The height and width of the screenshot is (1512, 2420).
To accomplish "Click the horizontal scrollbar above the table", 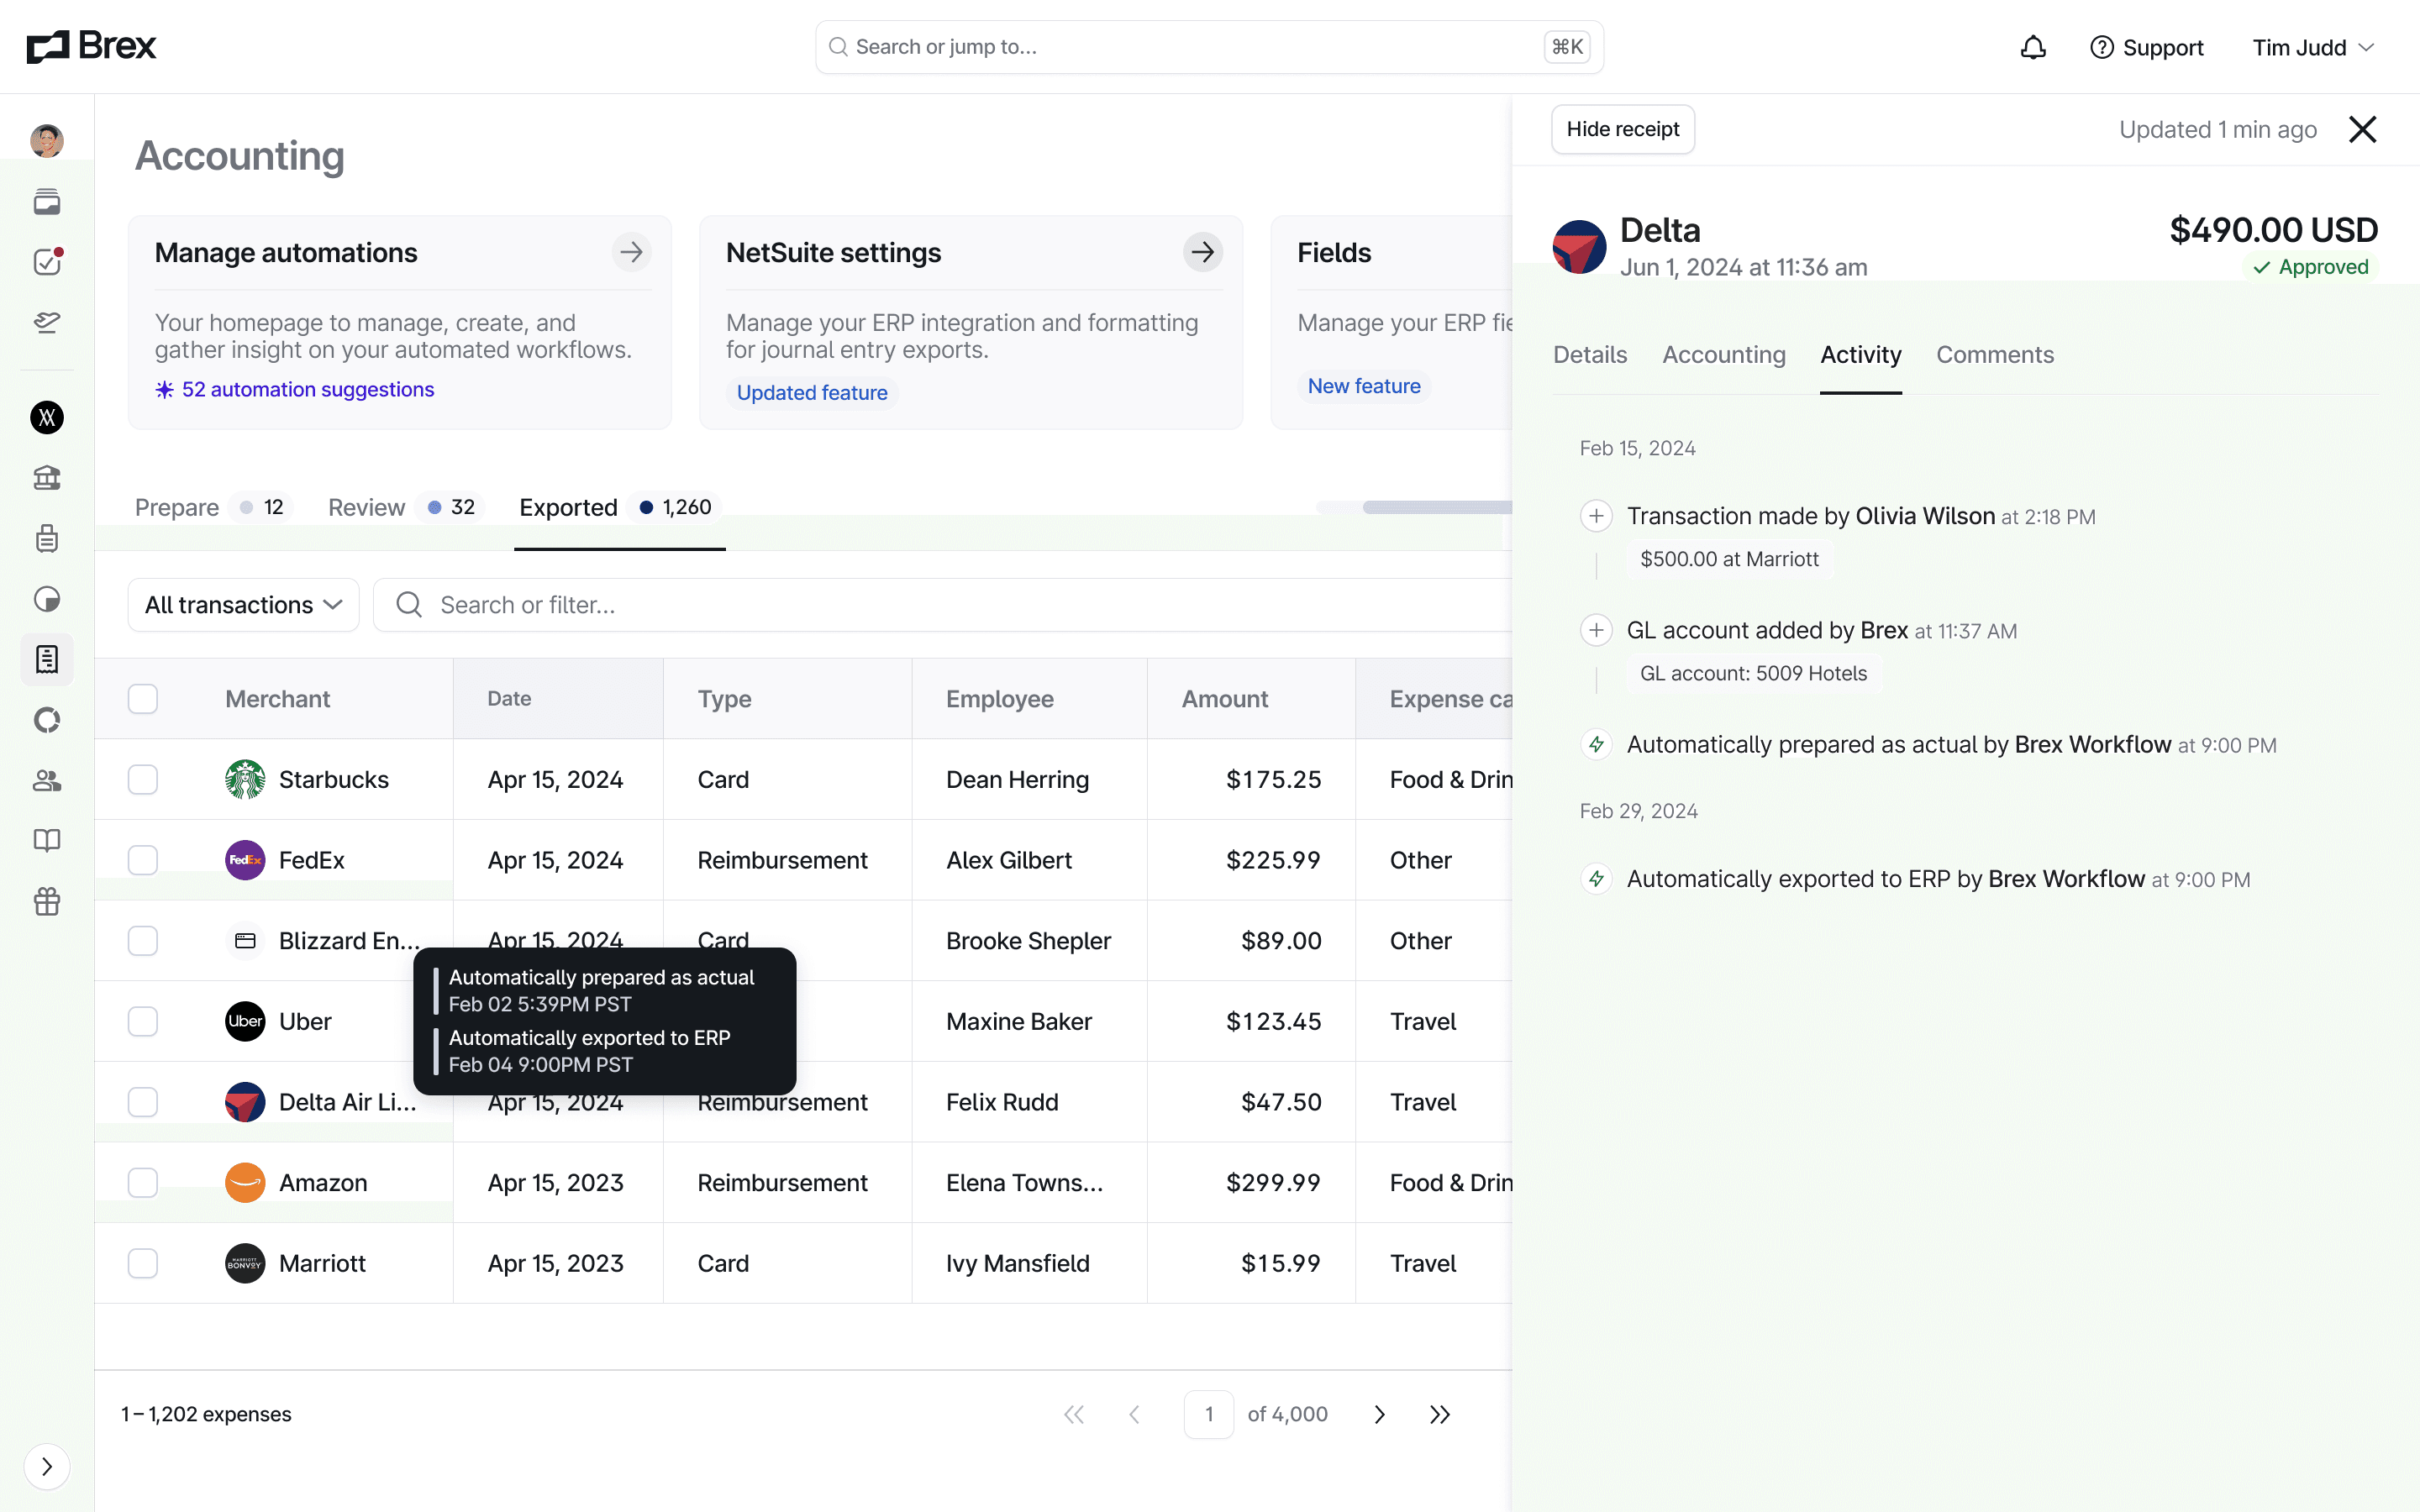I will [1436, 507].
